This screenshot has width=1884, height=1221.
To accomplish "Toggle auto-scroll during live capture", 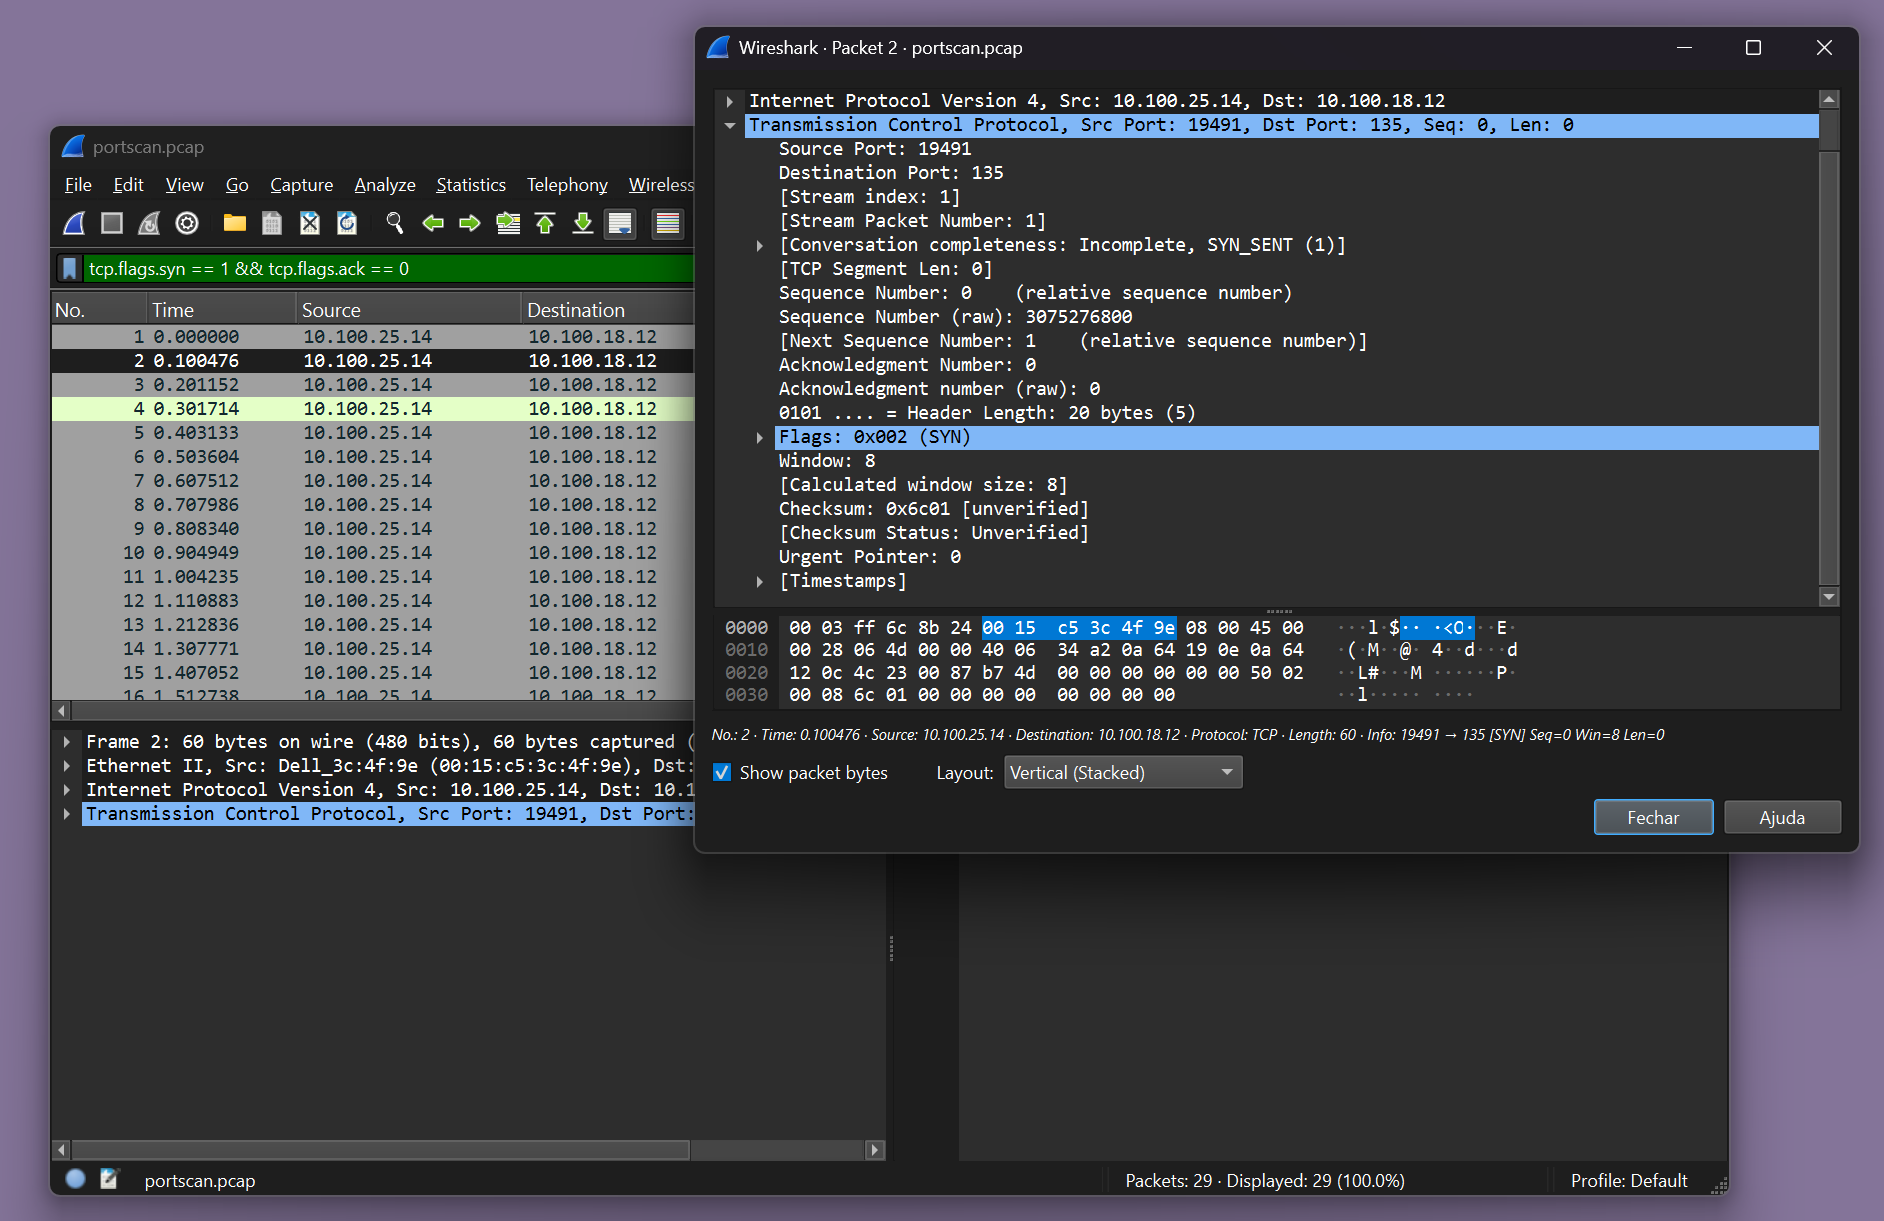I will (x=620, y=223).
